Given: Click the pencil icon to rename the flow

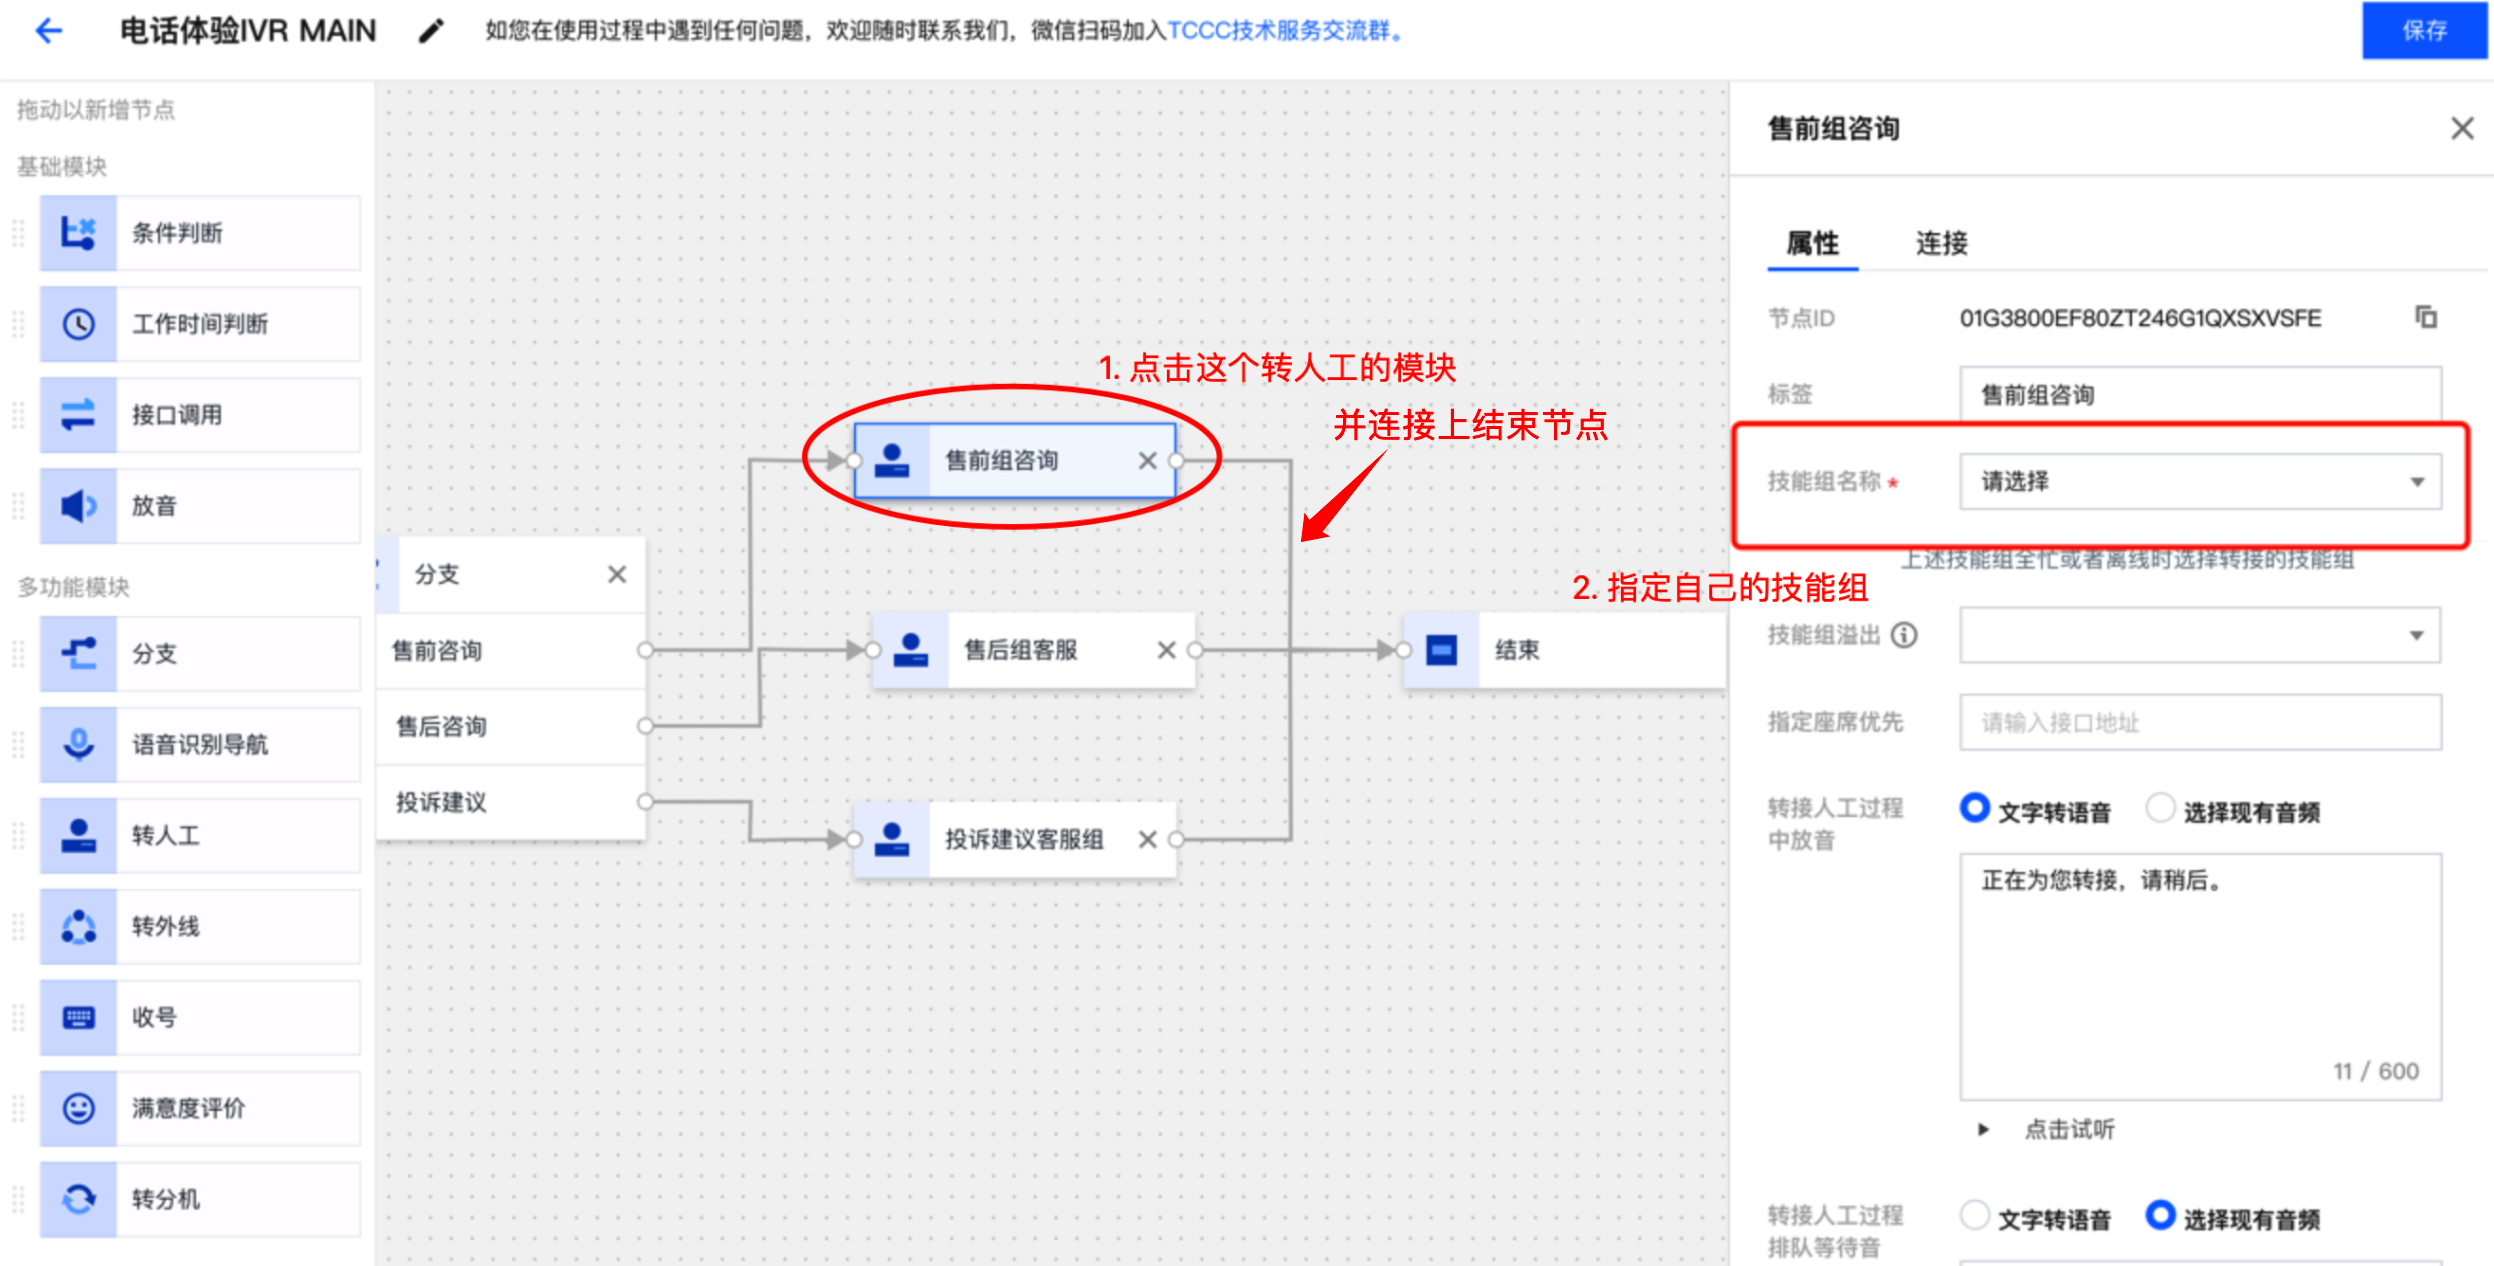Looking at the screenshot, I should click(431, 32).
